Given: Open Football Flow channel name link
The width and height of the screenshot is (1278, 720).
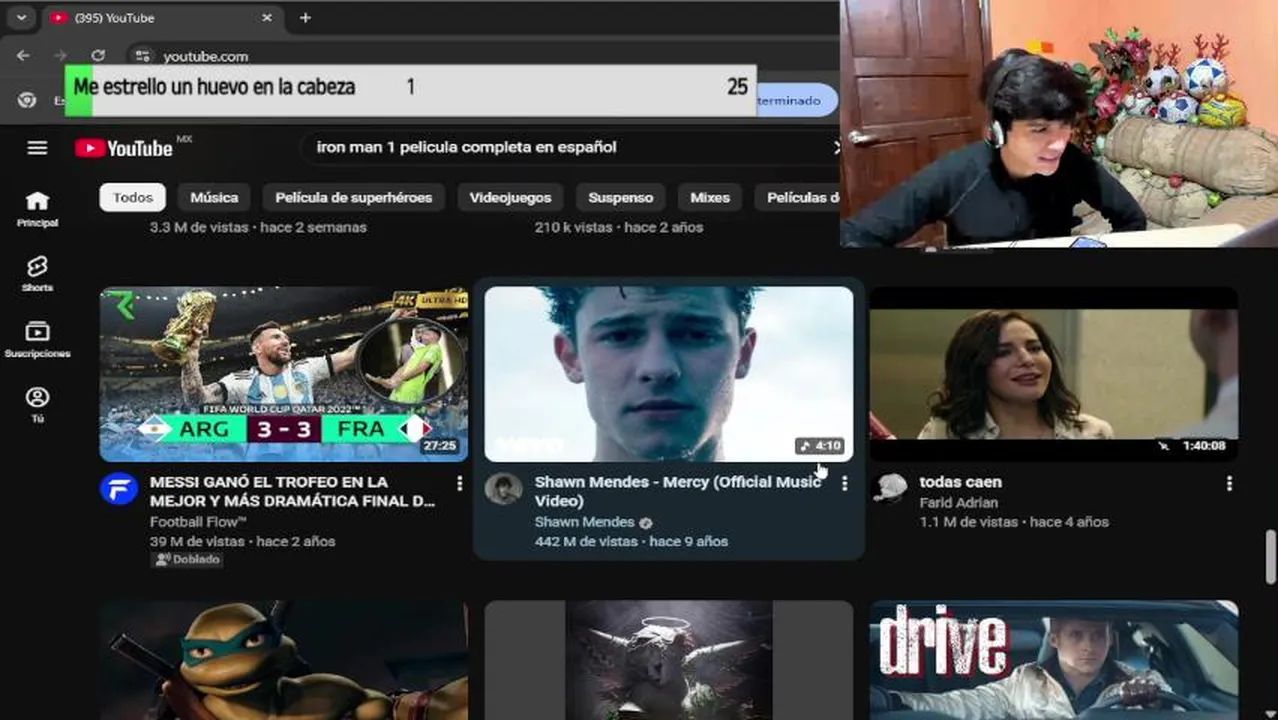Looking at the screenshot, I should (x=198, y=522).
